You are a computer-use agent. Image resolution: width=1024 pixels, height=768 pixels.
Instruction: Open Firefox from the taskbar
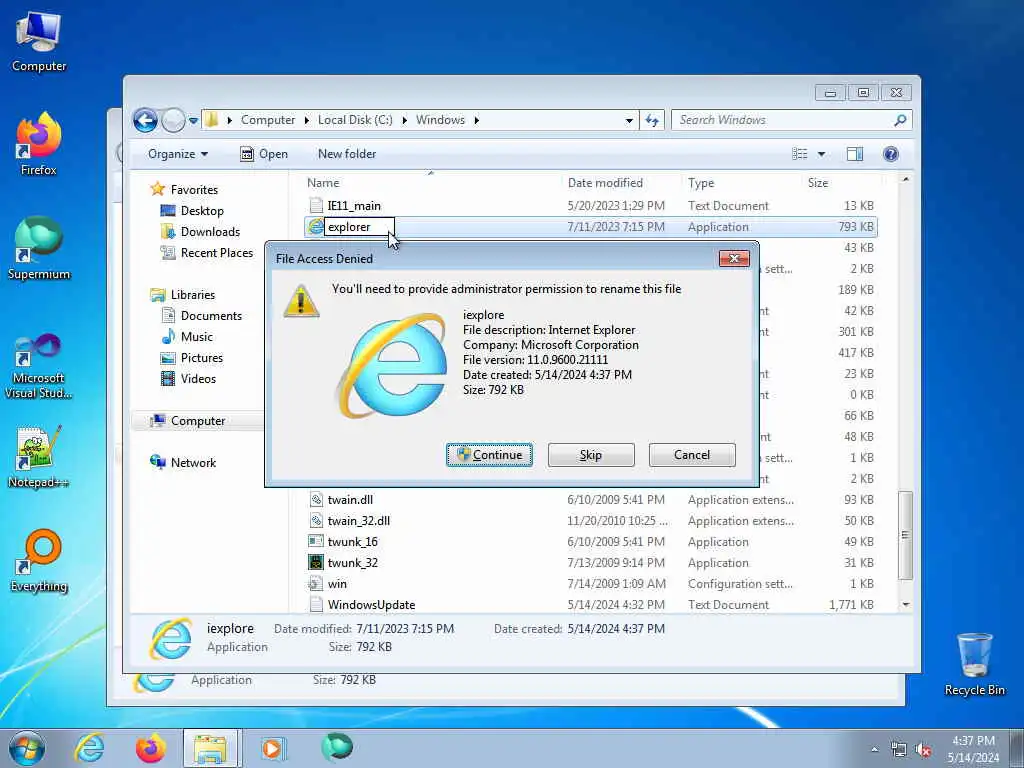[151, 748]
